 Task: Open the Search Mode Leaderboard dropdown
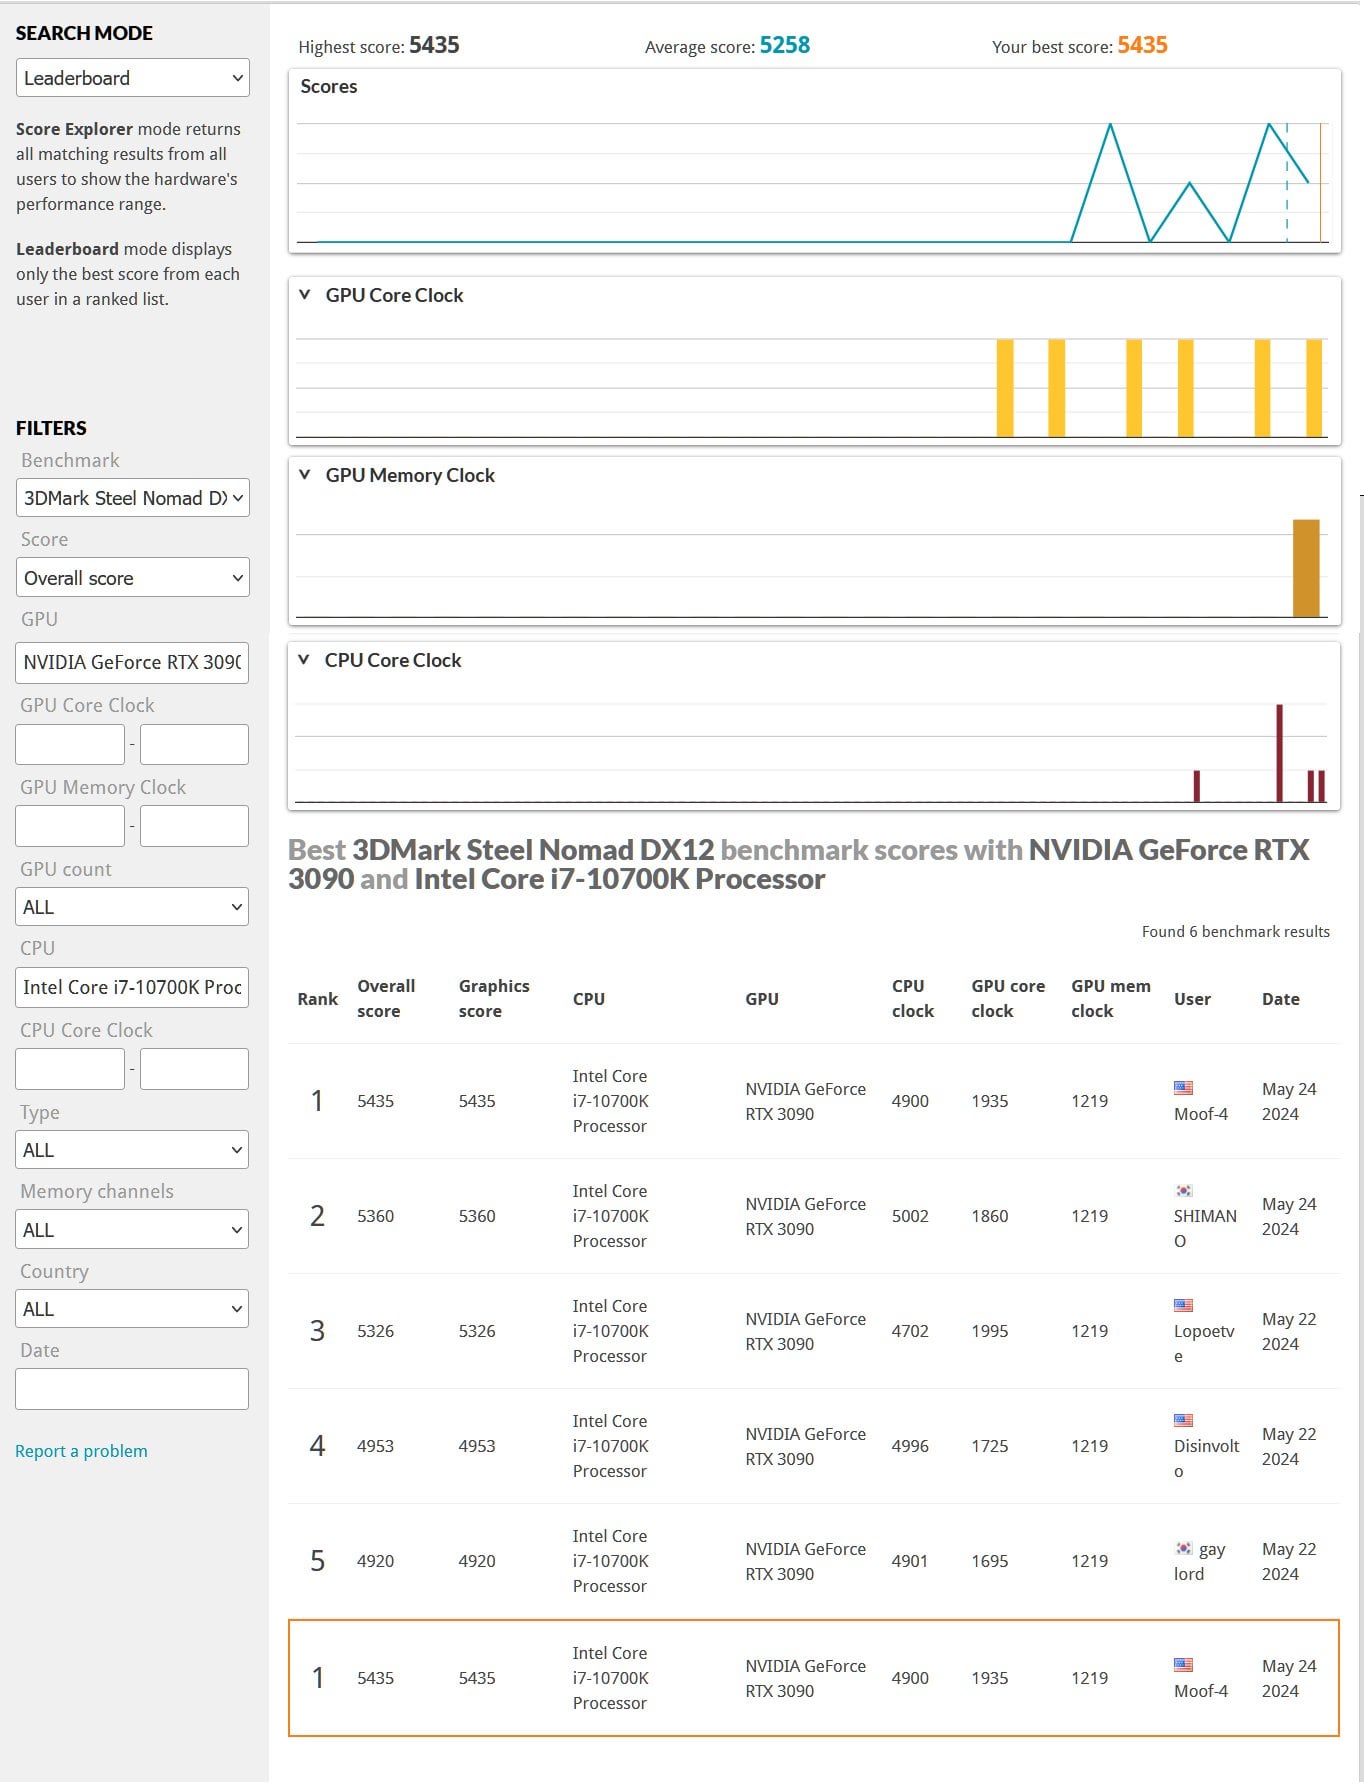(132, 78)
